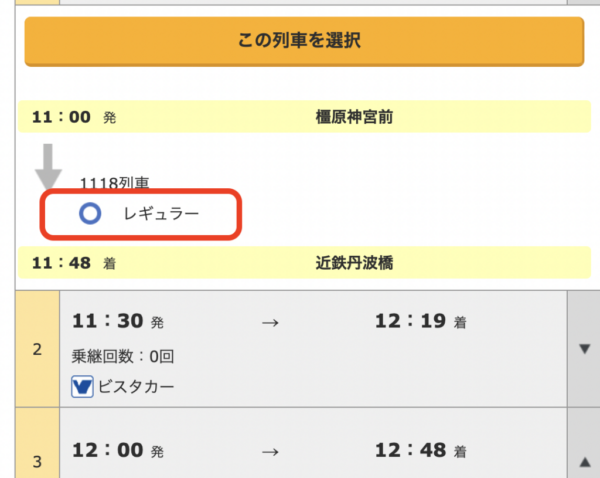Click the arrow between 11:30 and 12:19
Viewport: 600px width, 478px height.
tap(270, 323)
